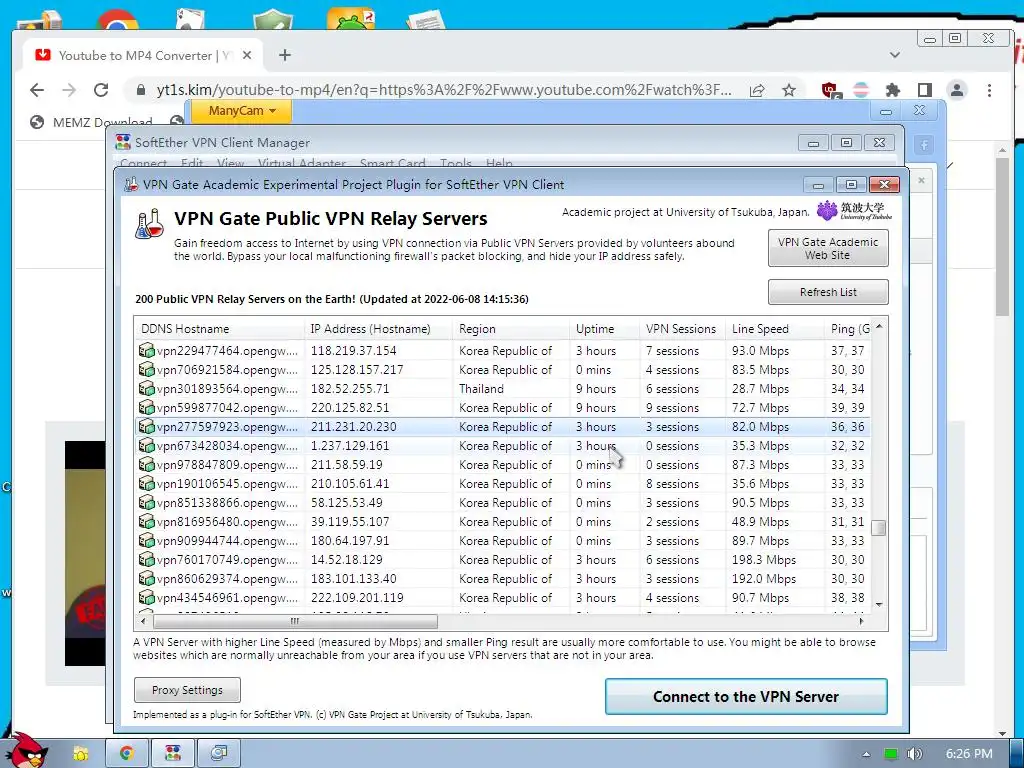Image resolution: width=1024 pixels, height=768 pixels.
Task: Open the Chrome tab search chevron
Action: [895, 55]
